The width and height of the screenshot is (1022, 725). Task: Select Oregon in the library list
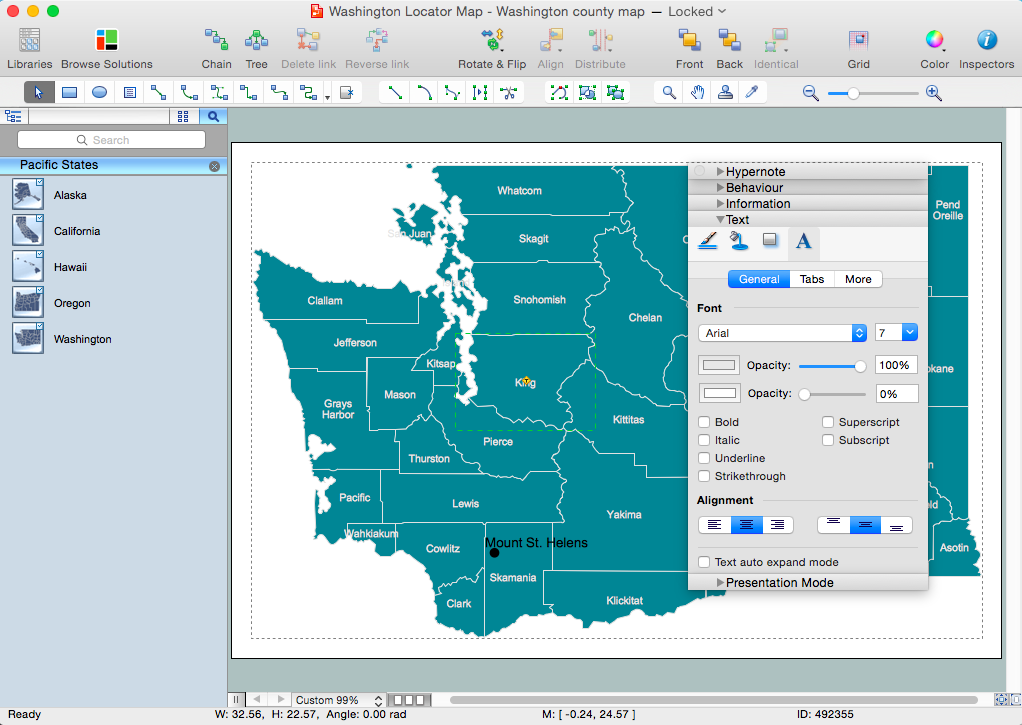tap(72, 303)
